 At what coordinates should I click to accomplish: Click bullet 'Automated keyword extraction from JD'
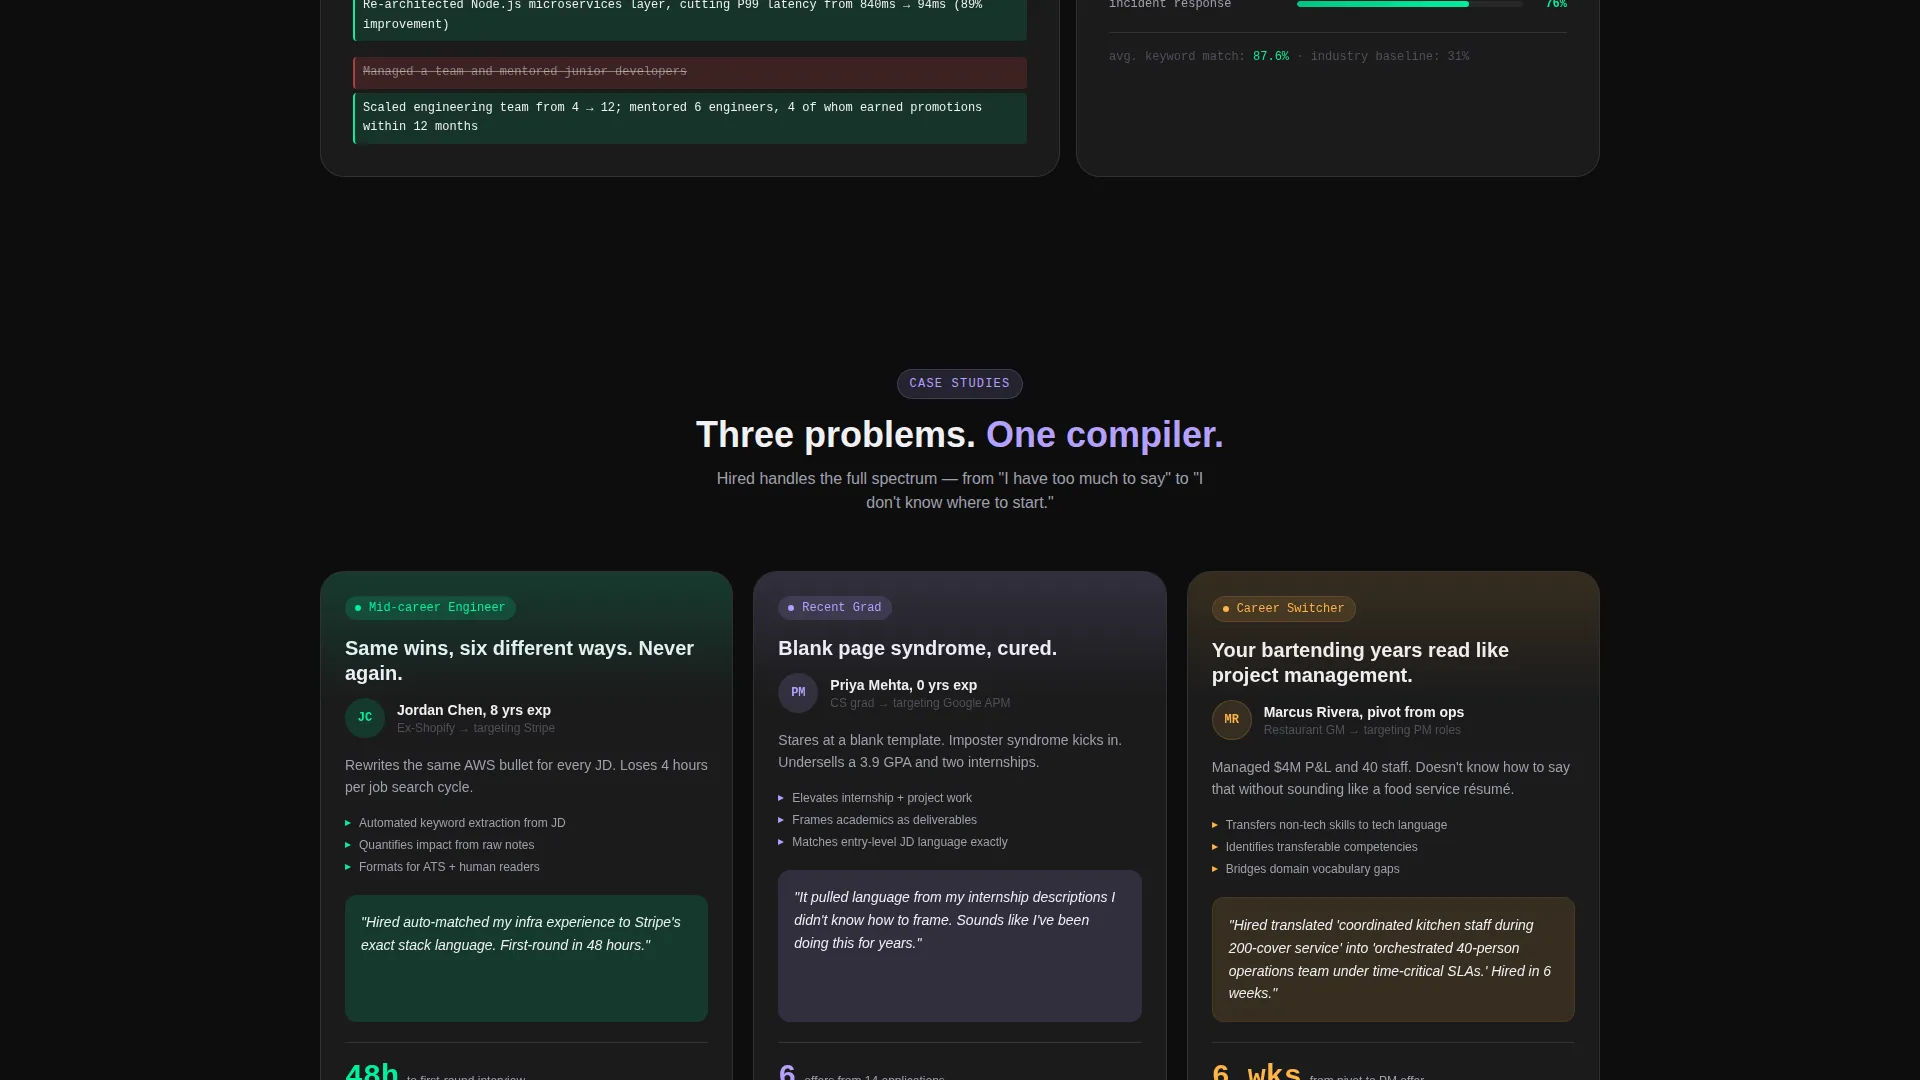(462, 823)
